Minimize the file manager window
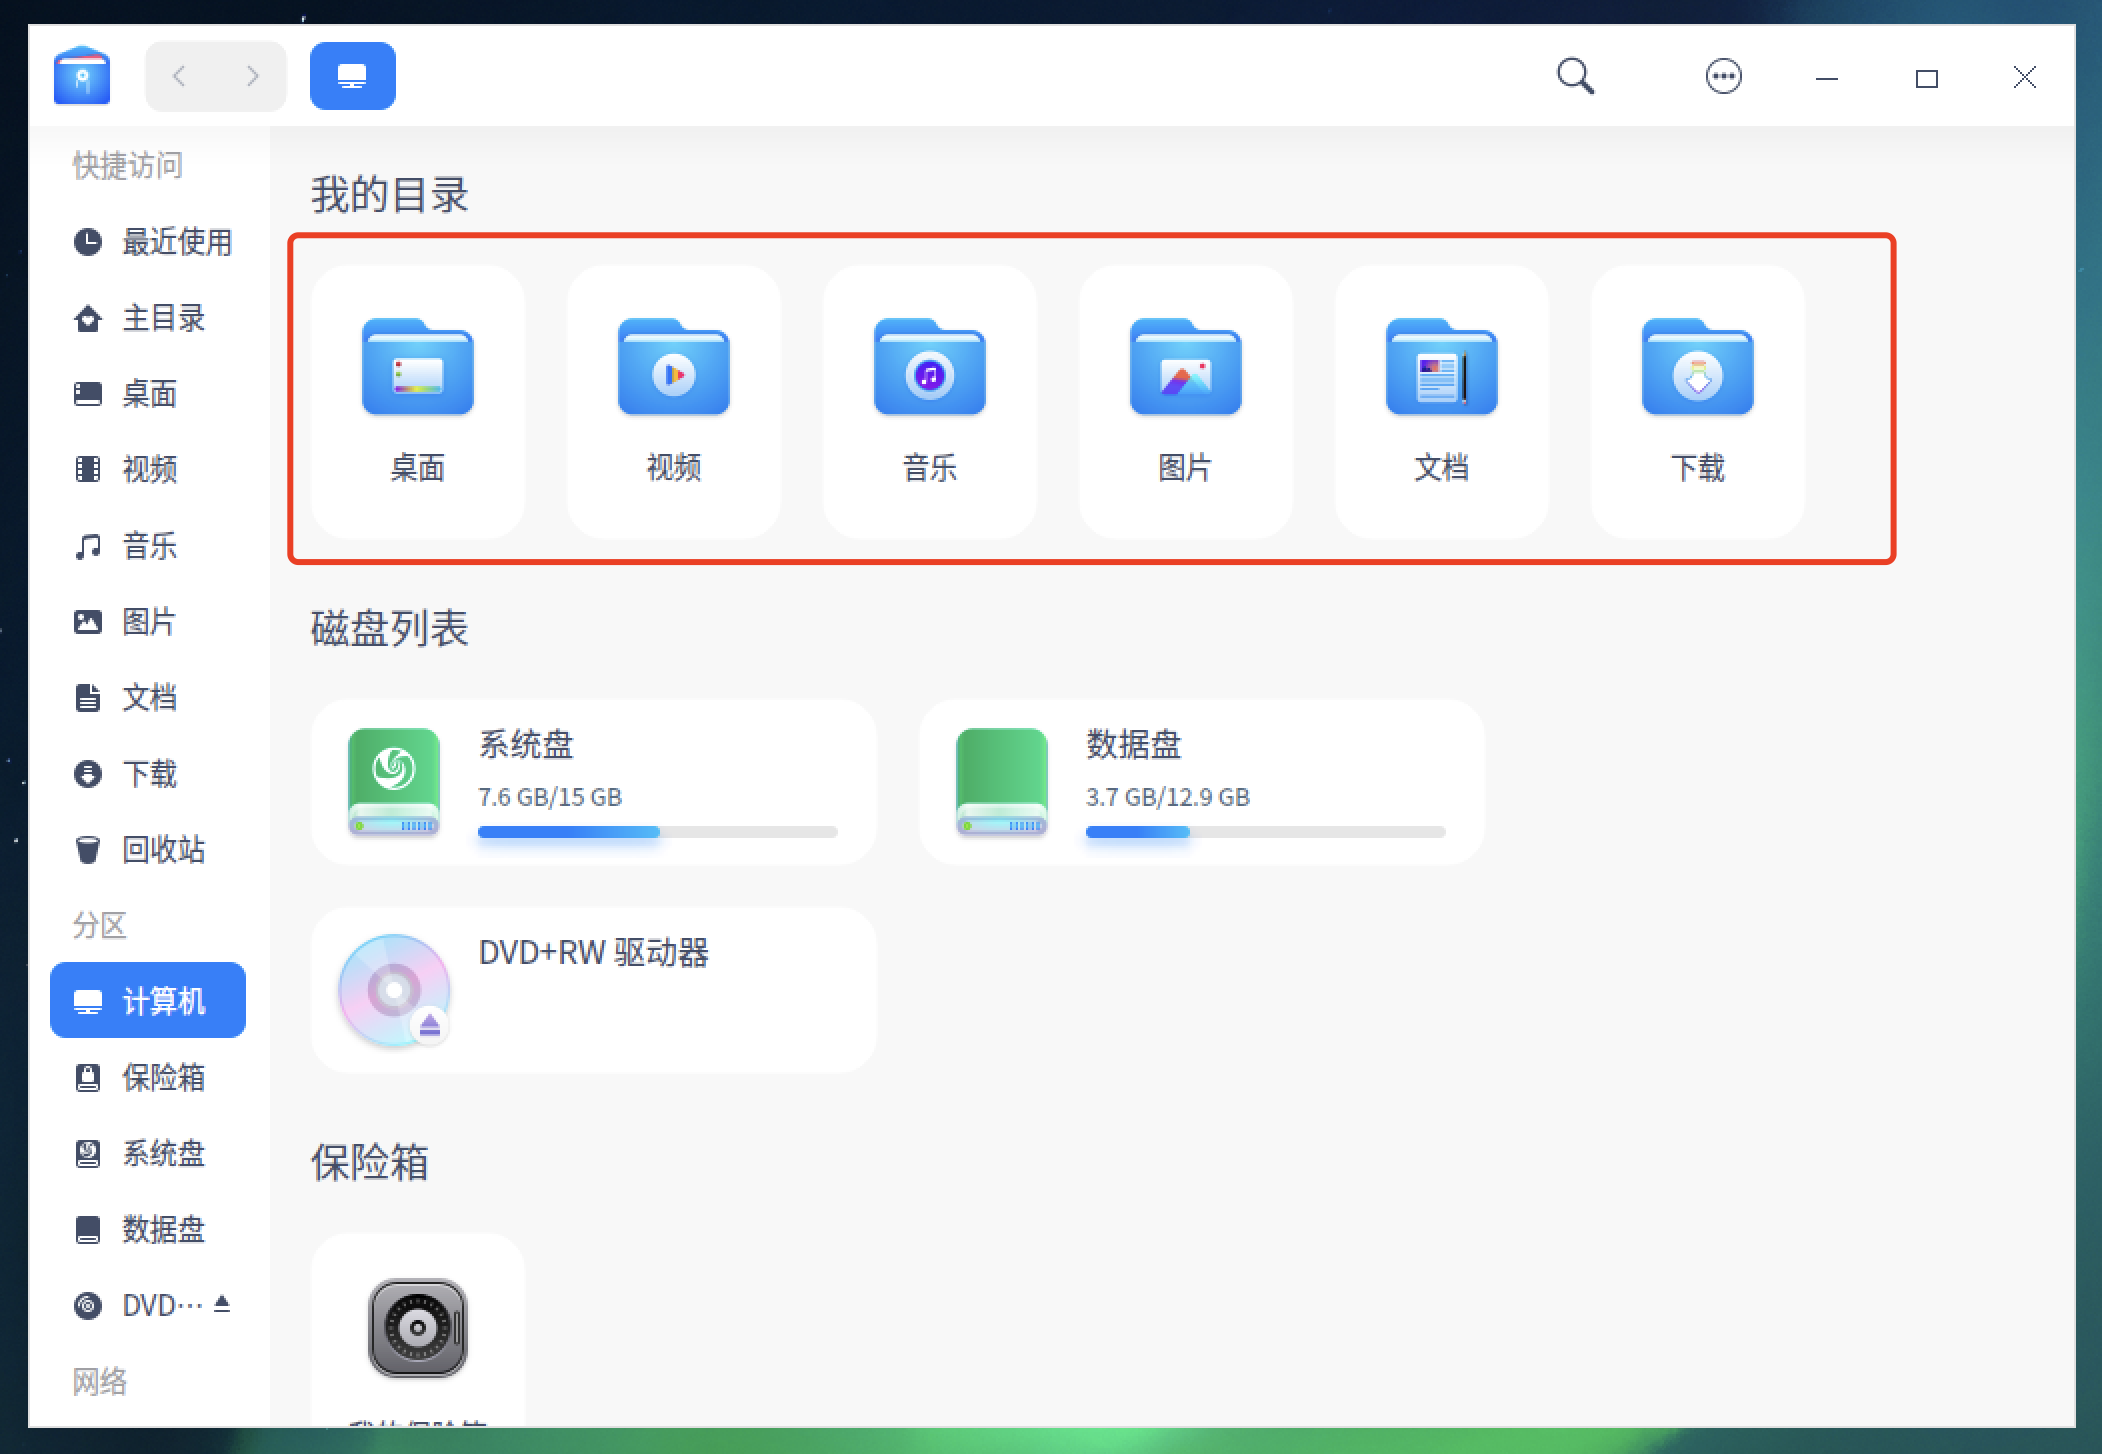The height and width of the screenshot is (1454, 2102). pyautogui.click(x=1827, y=78)
